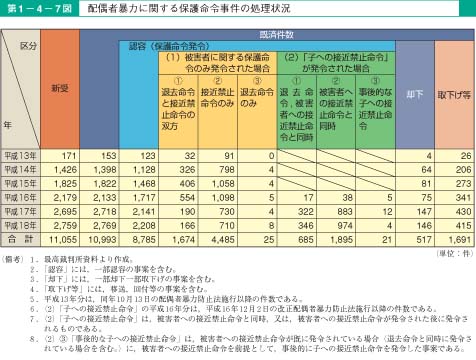476x360 pixels.
Task: Click the 2,769 value in 平成18年 row
Action: click(105, 226)
